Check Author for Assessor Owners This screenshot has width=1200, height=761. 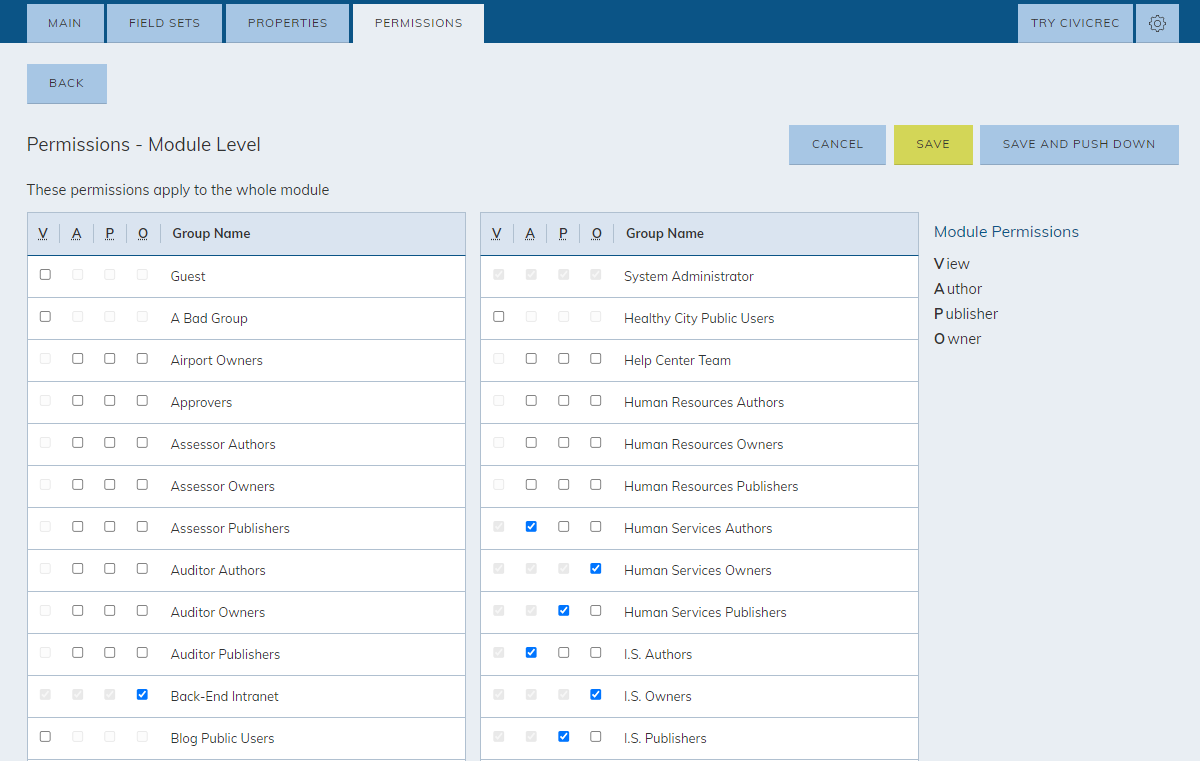point(77,485)
